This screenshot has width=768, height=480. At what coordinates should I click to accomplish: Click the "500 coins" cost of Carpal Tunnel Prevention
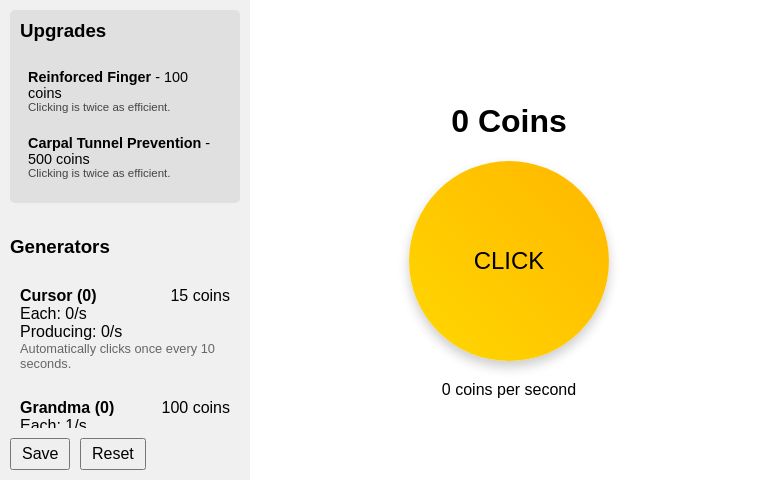[x=59, y=159]
